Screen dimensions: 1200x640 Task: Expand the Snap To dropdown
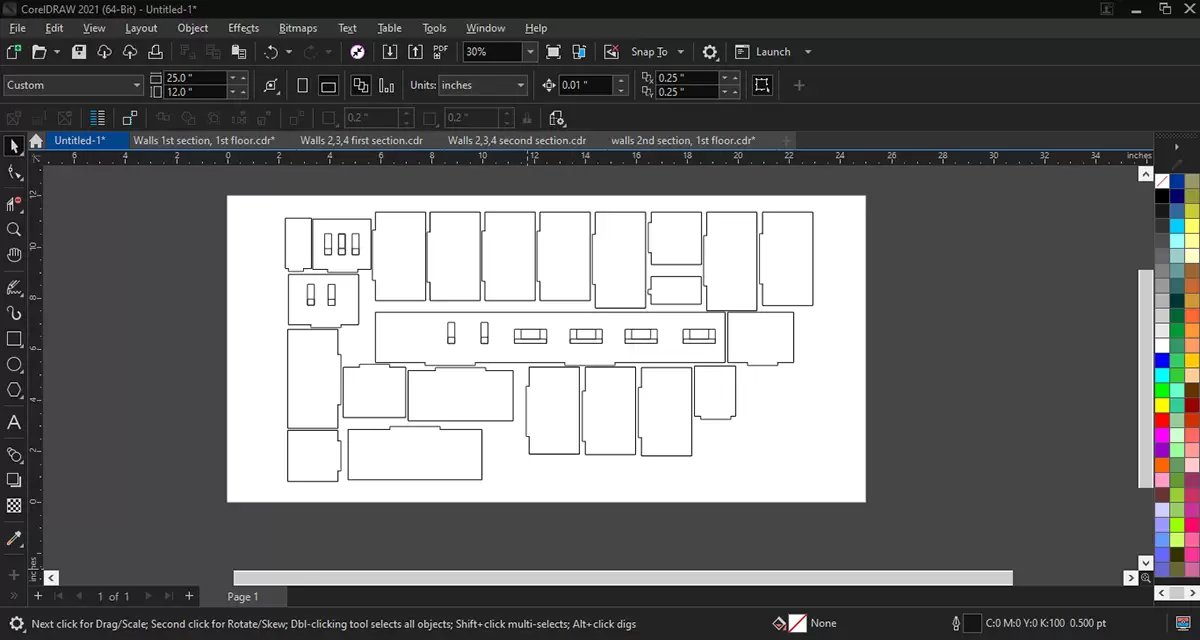pos(681,52)
